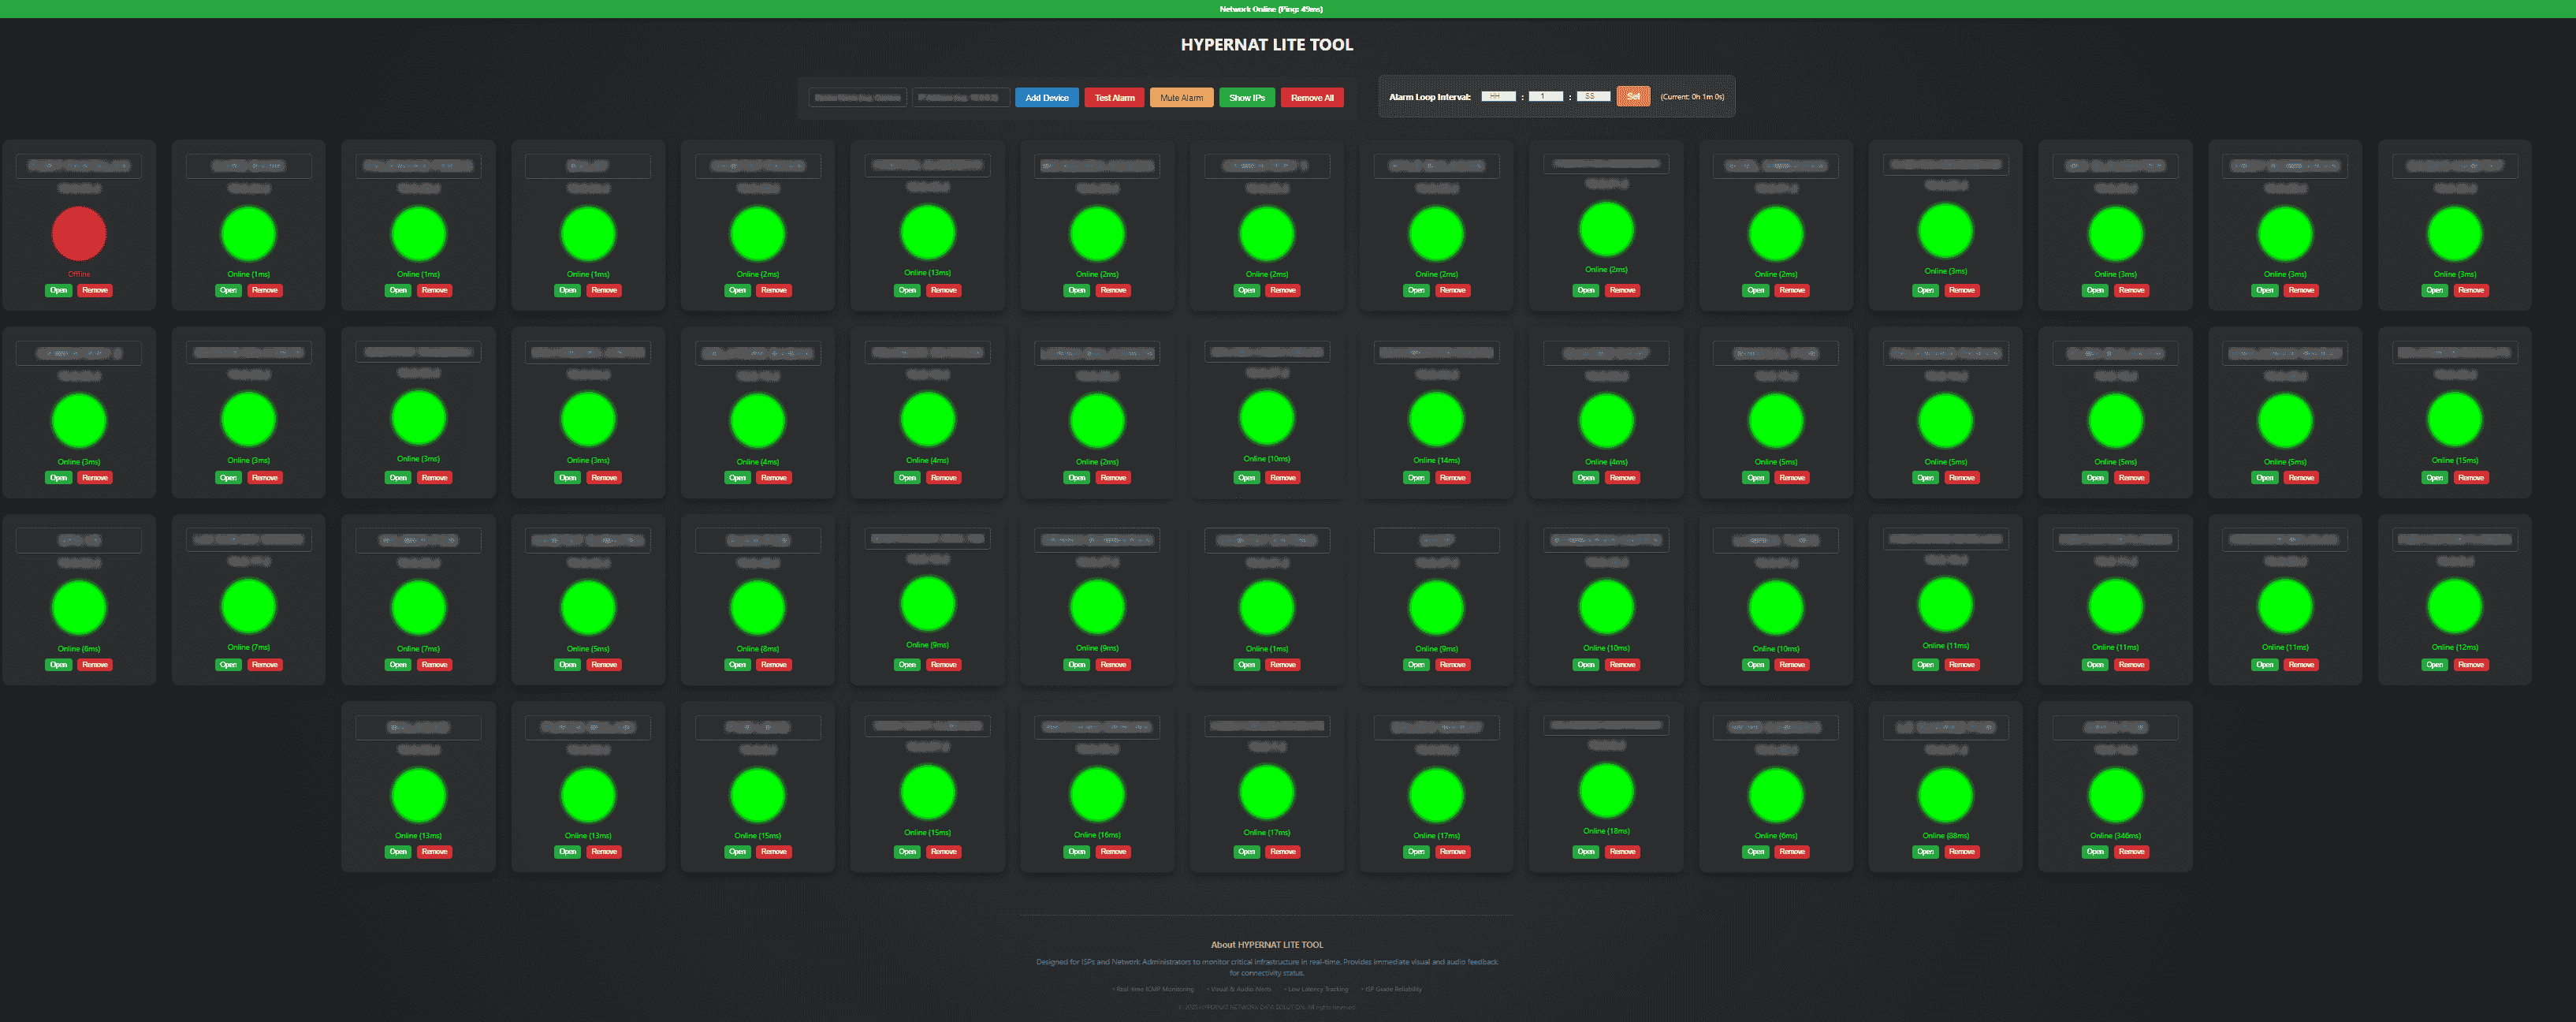The image size is (2576, 1022).
Task: Click the IP Address input field
Action: point(960,97)
